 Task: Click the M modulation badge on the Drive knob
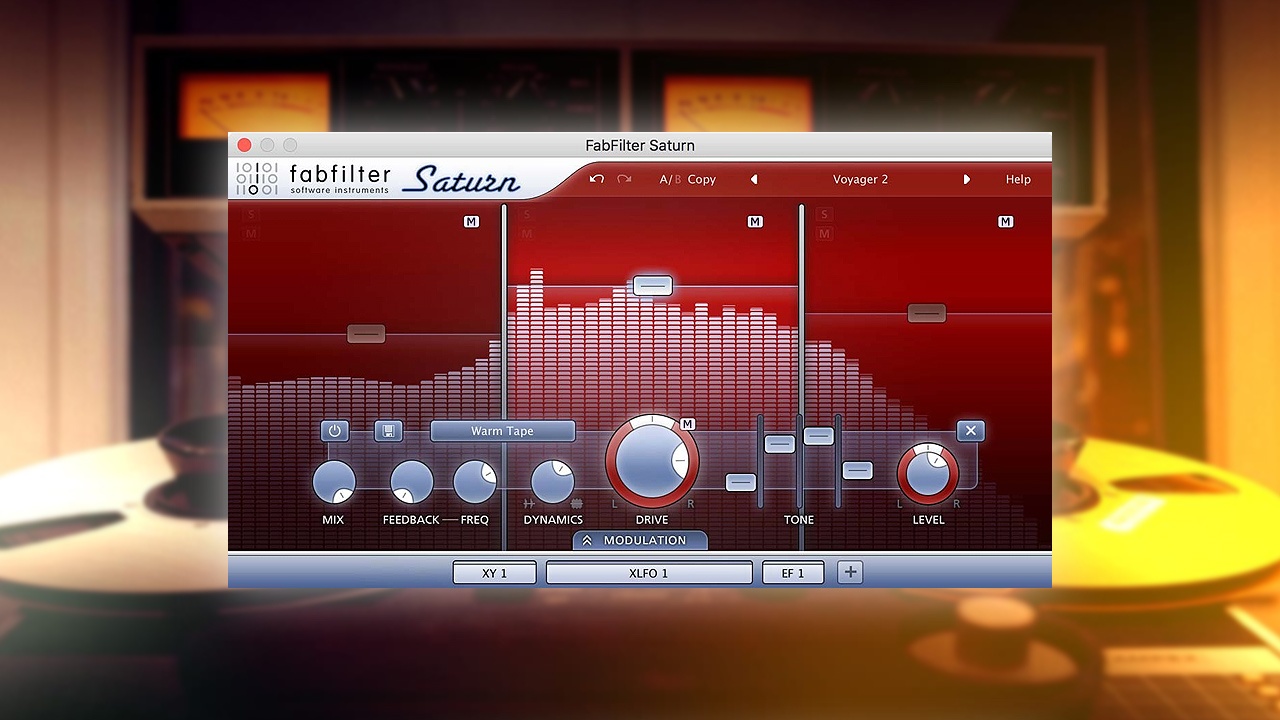point(688,424)
